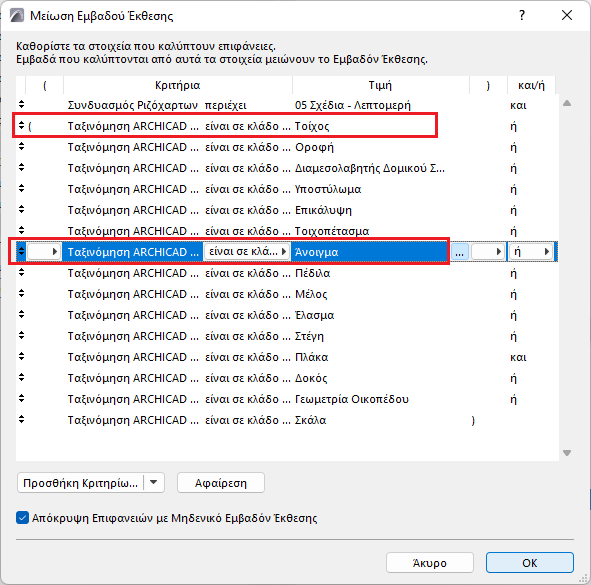This screenshot has height=585, width=591.
Task: Click the help question mark icon
Action: coord(522,15)
